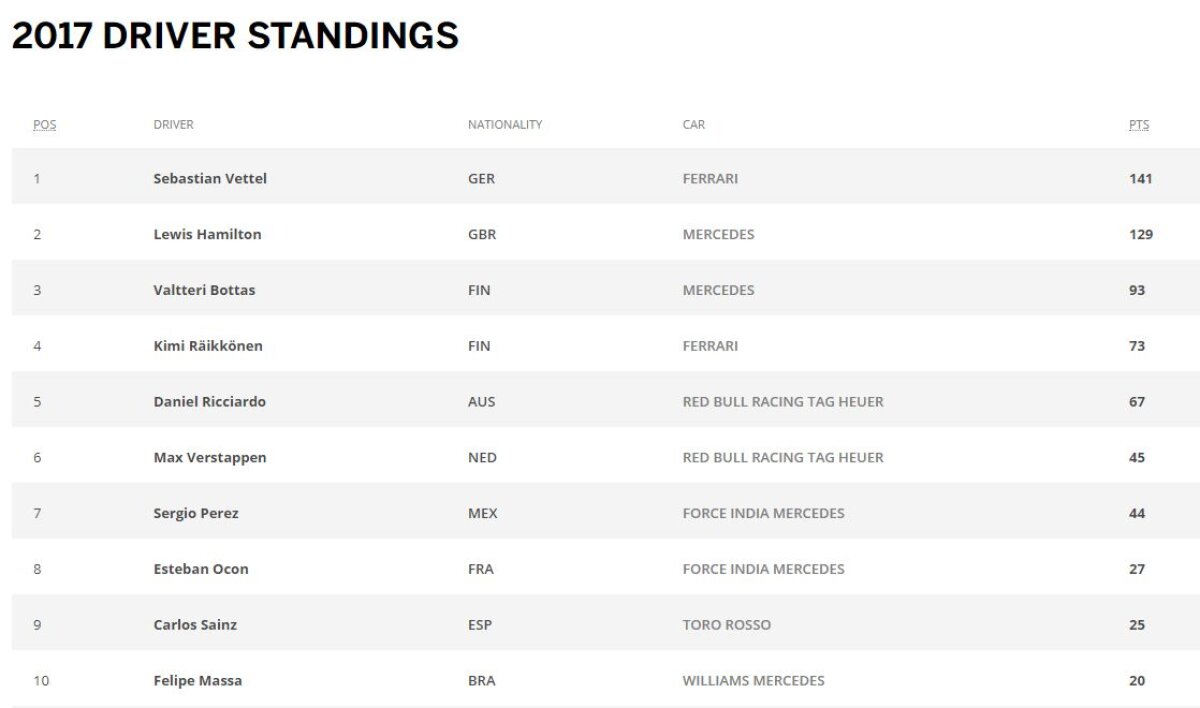The width and height of the screenshot is (1200, 708).
Task: Open the Toro Rosso team link
Action: tap(726, 625)
